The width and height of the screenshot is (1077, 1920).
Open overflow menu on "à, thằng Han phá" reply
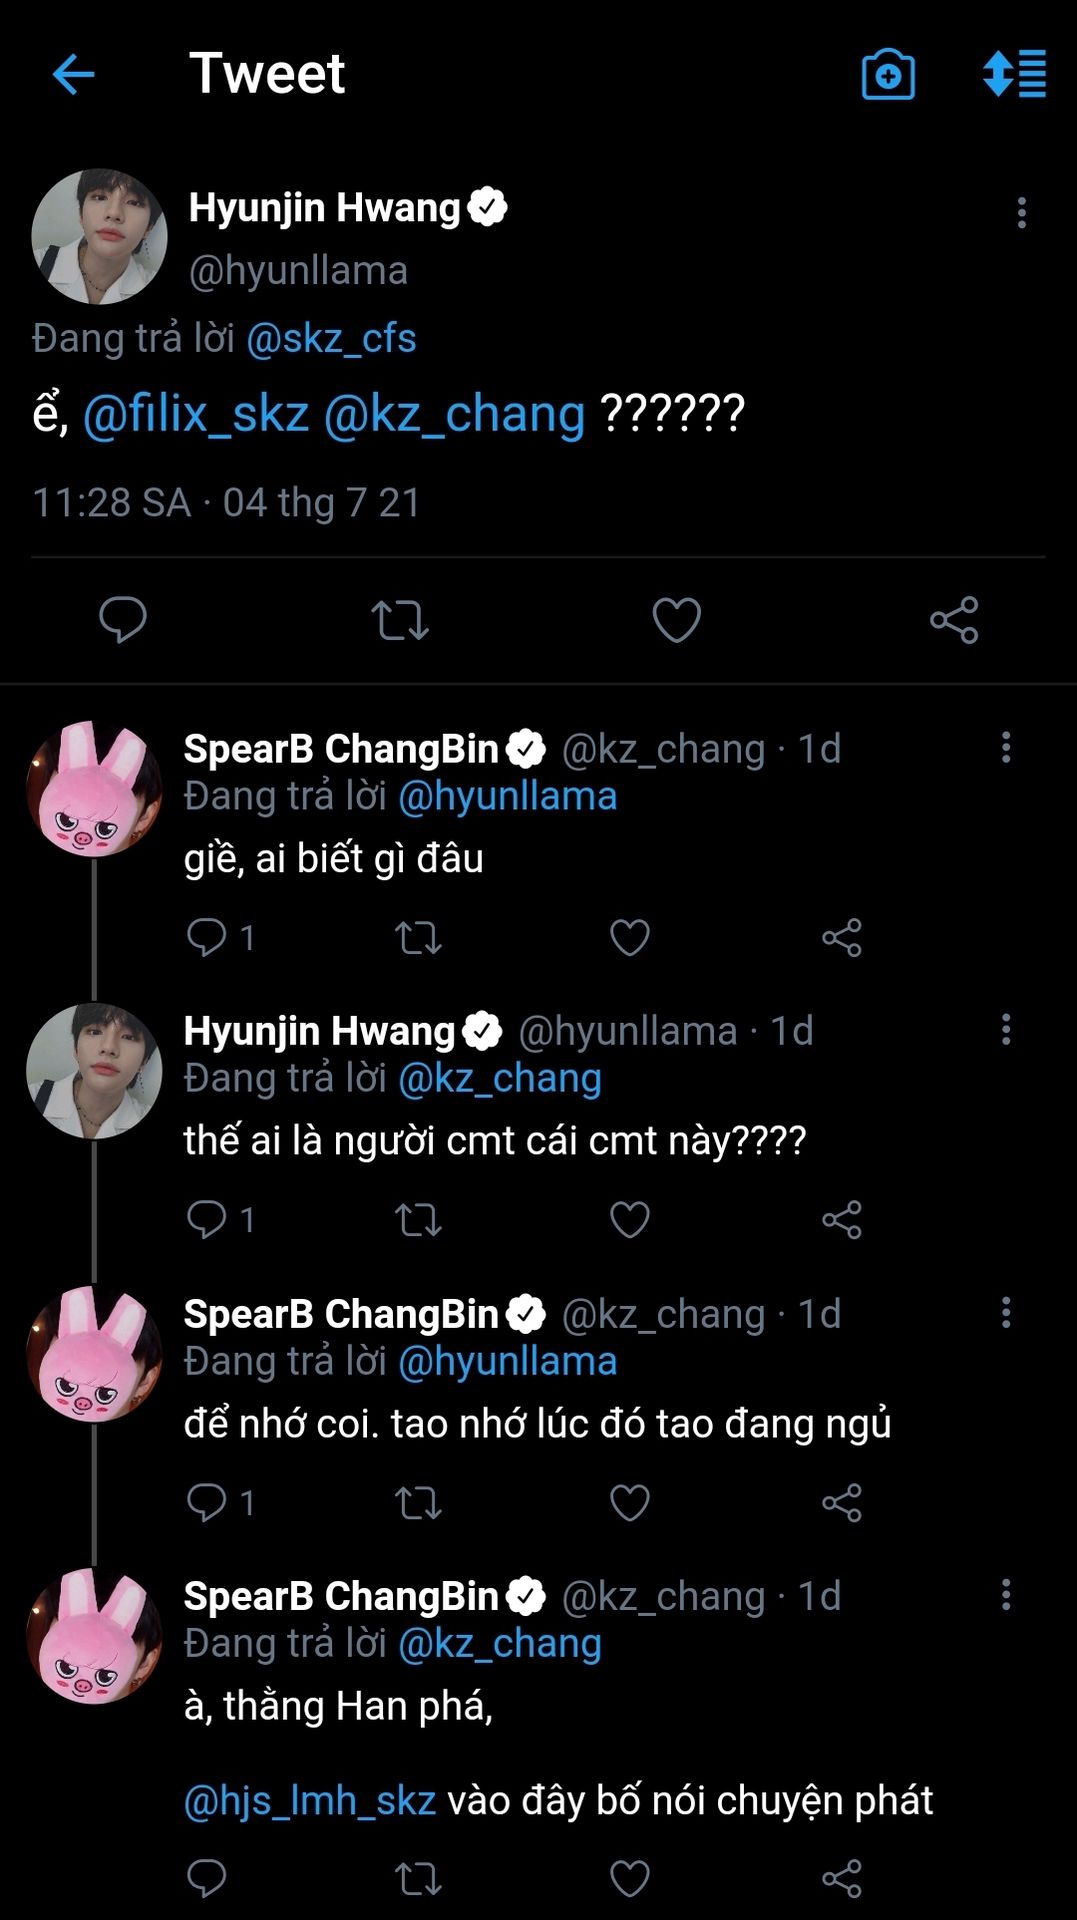click(x=1006, y=1595)
